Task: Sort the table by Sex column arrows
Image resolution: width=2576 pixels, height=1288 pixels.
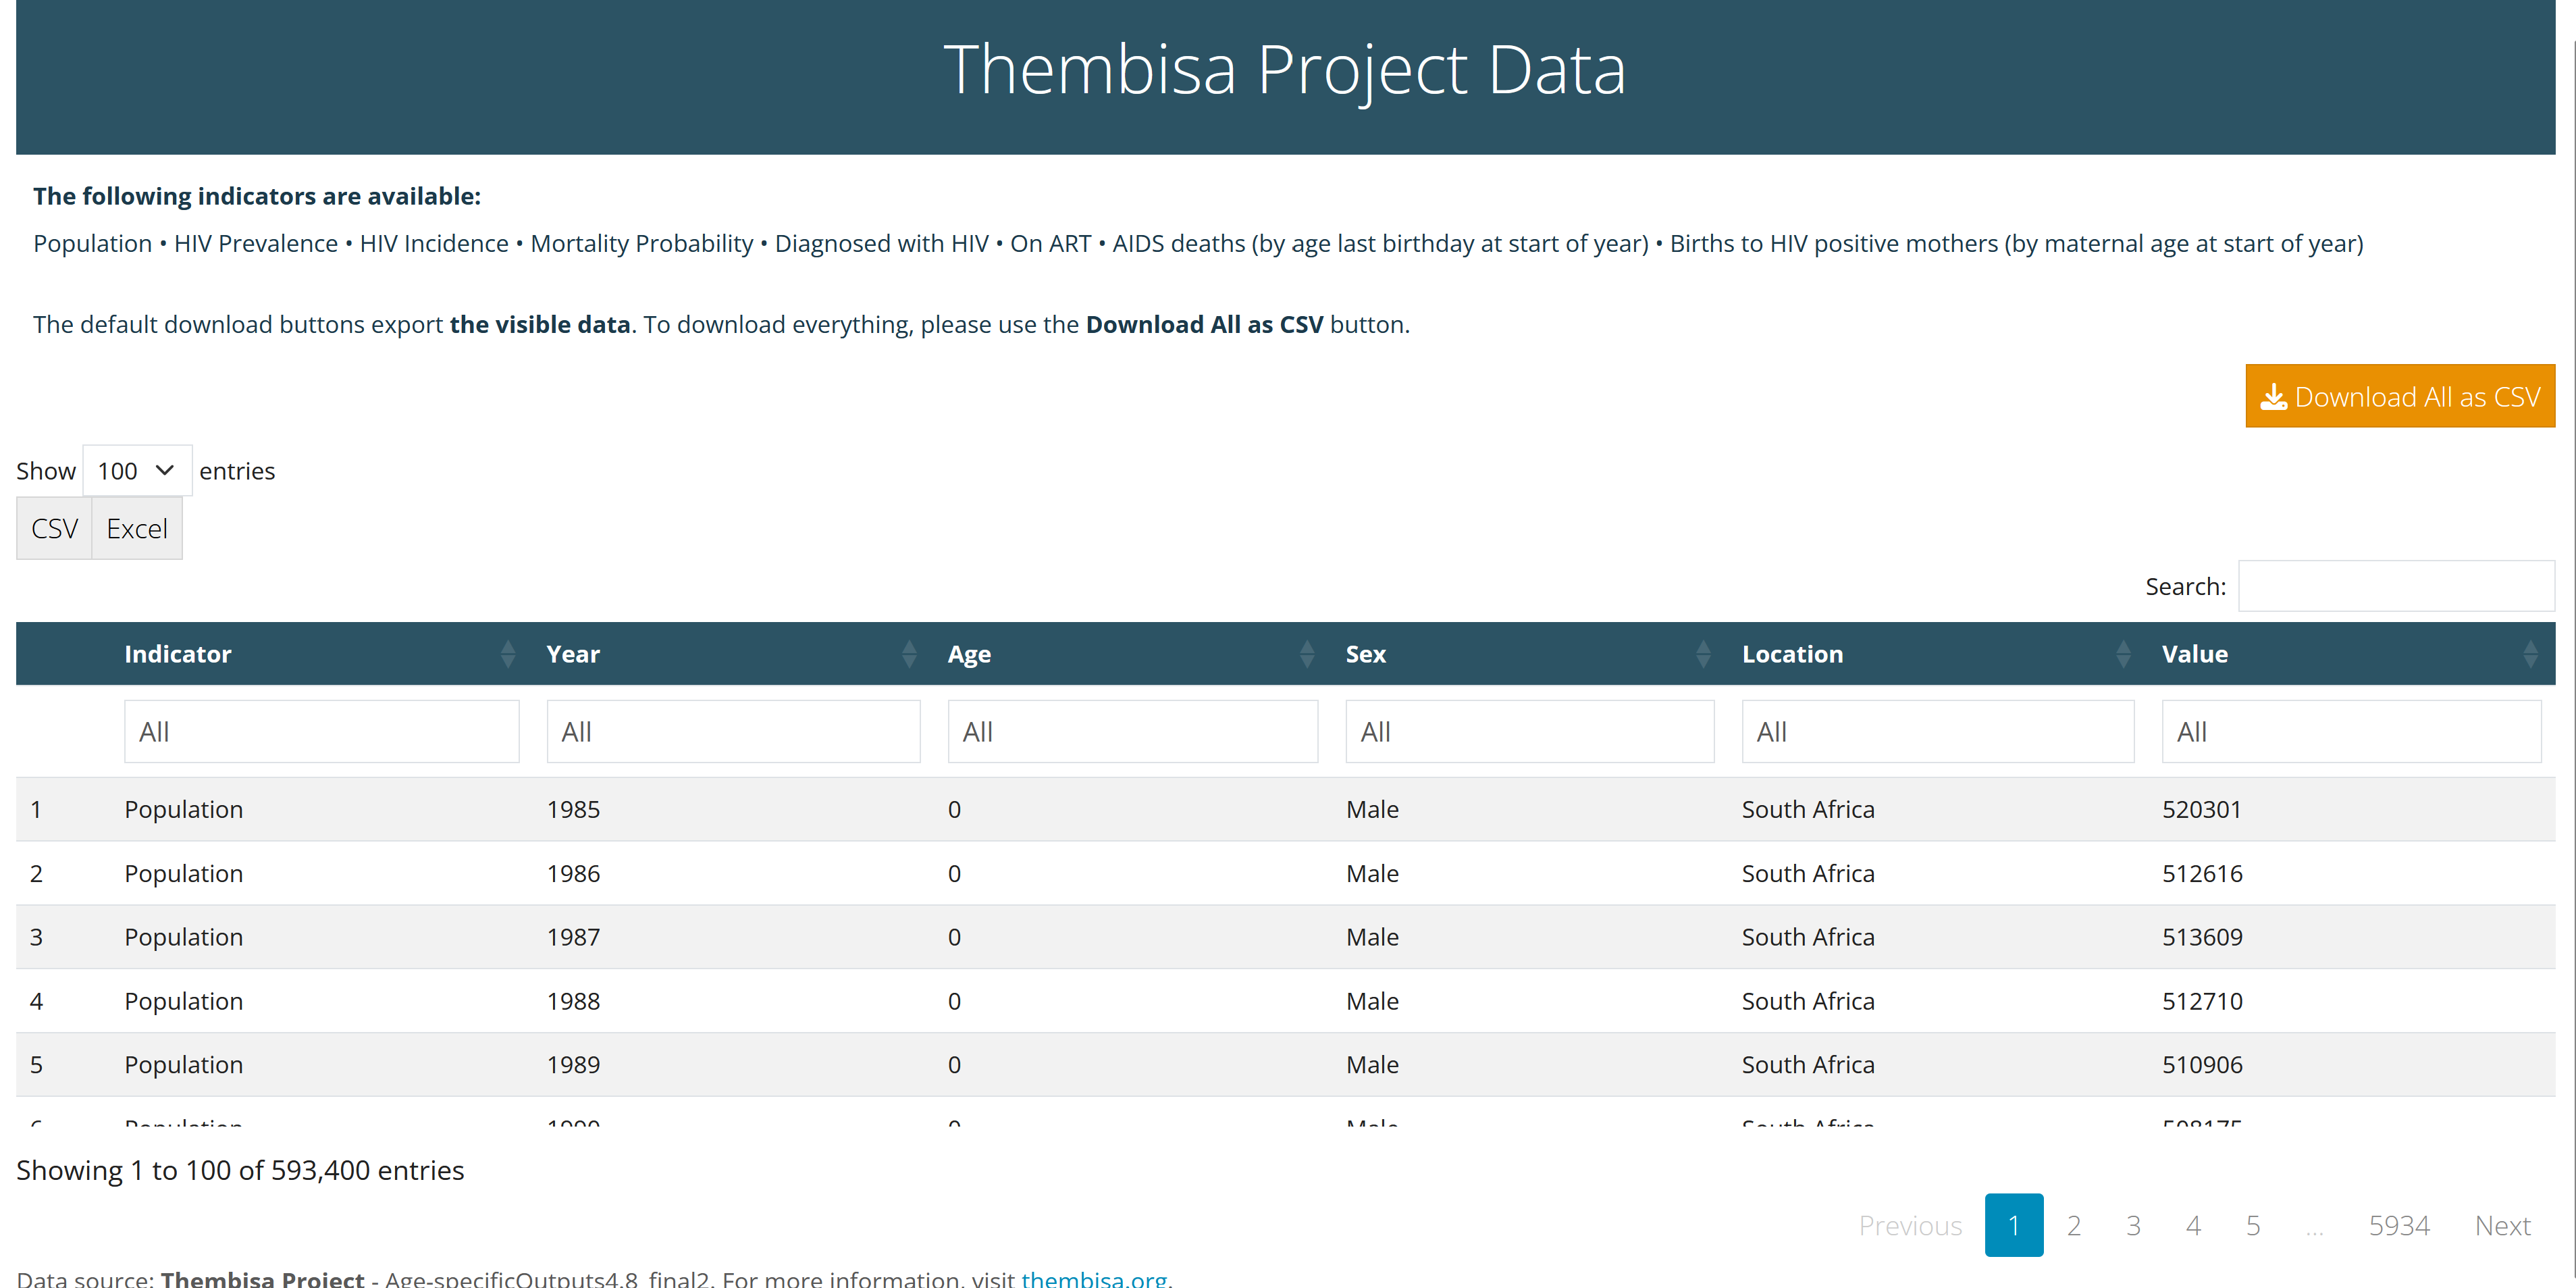Action: 1703,654
